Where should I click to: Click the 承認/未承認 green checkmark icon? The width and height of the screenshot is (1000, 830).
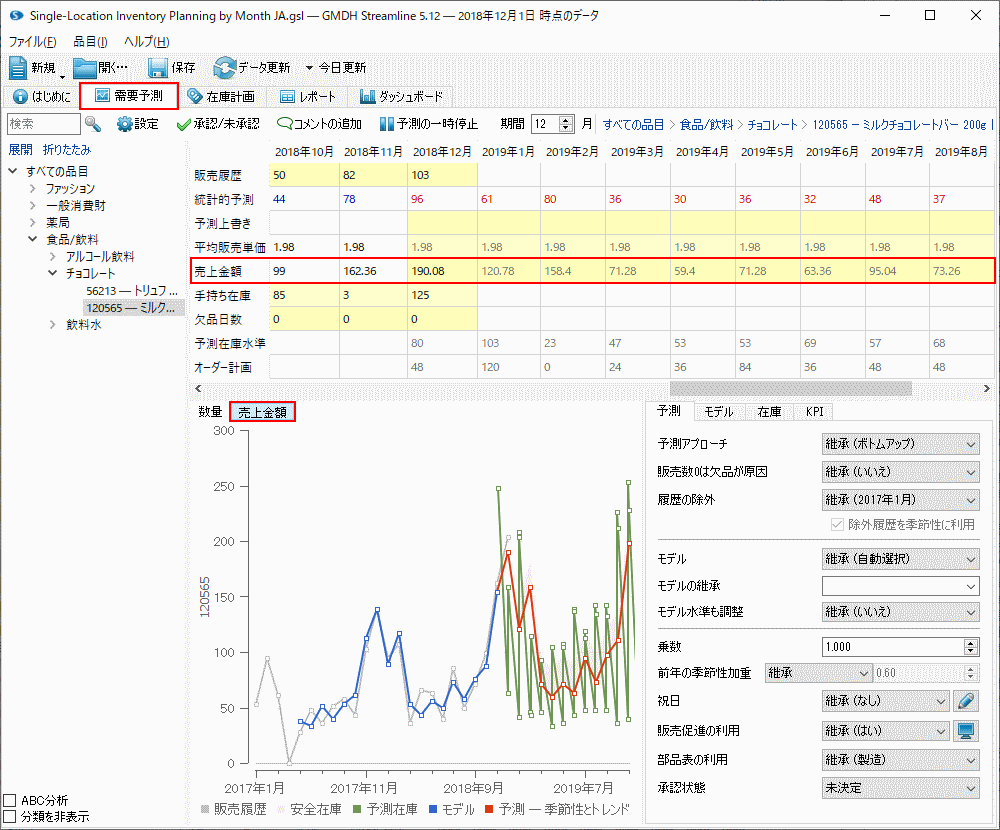tap(183, 124)
